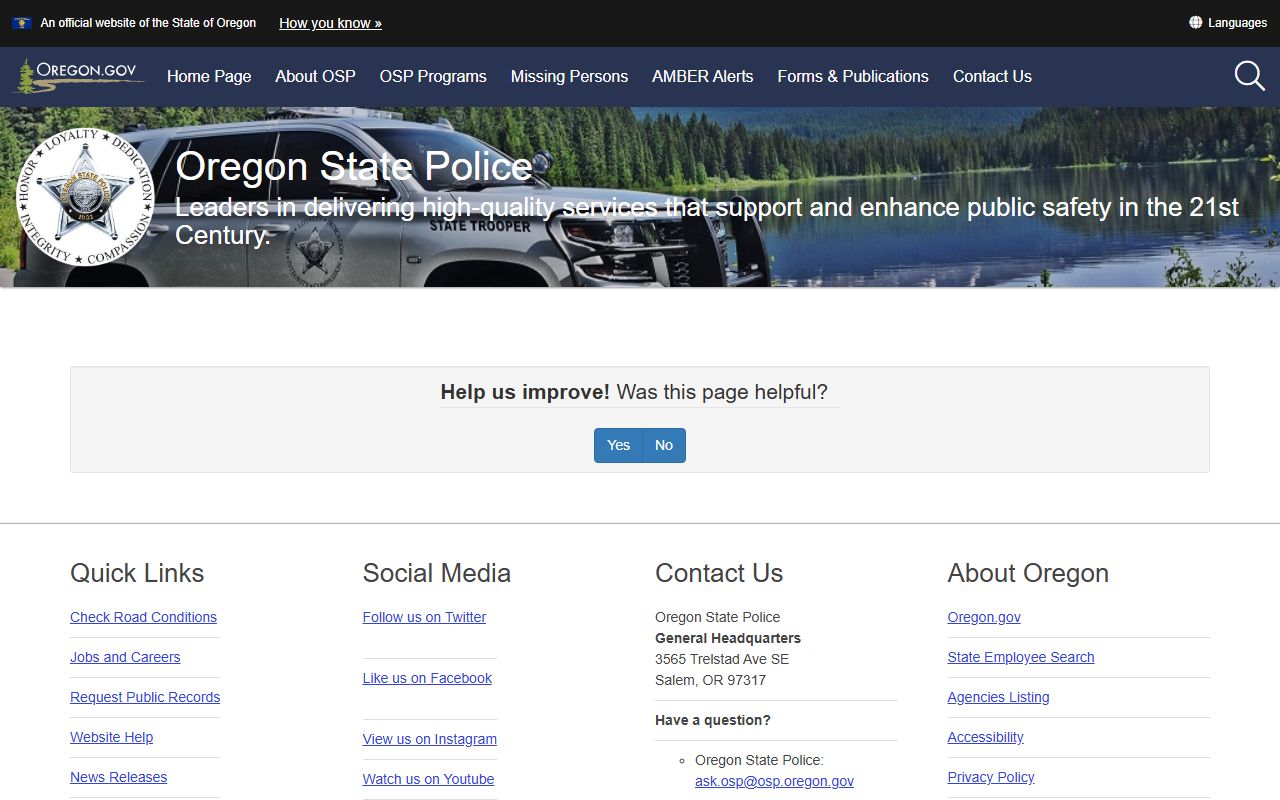Viewport: 1280px width, 800px height.
Task: Click the Oregon State Police badge seal
Action: [85, 196]
